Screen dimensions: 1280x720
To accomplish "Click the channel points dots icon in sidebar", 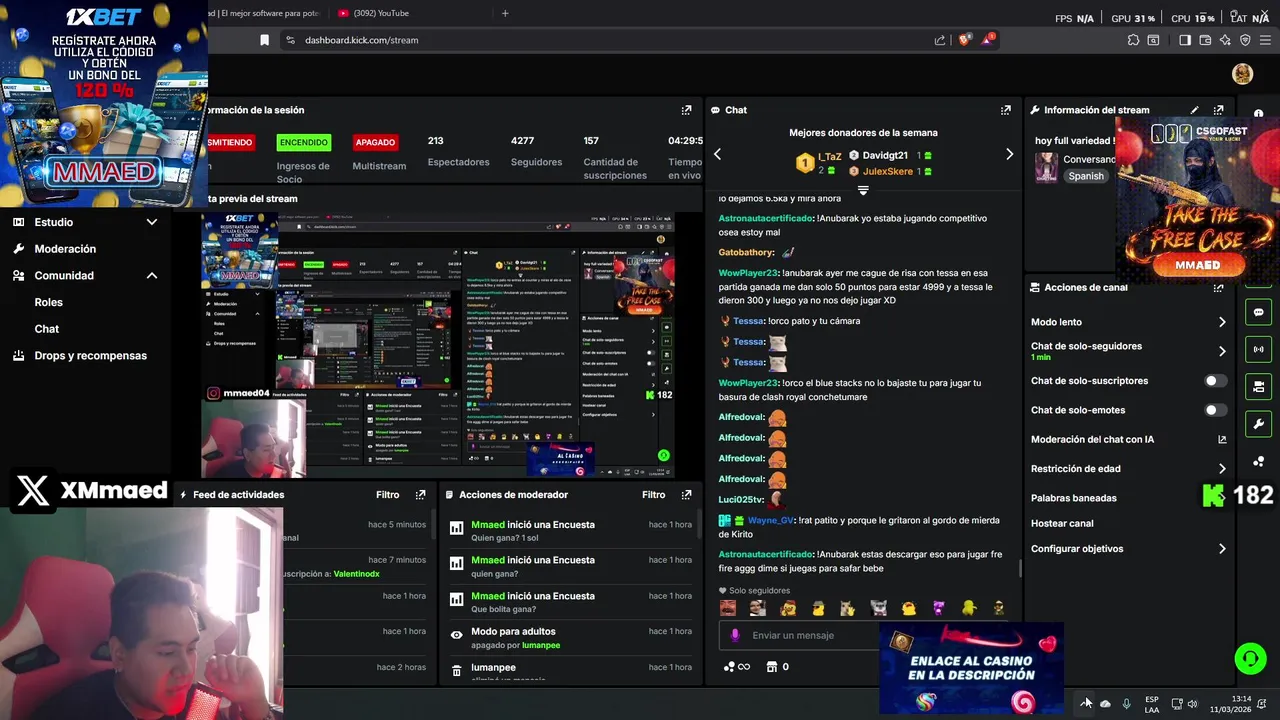I will (1258, 461).
